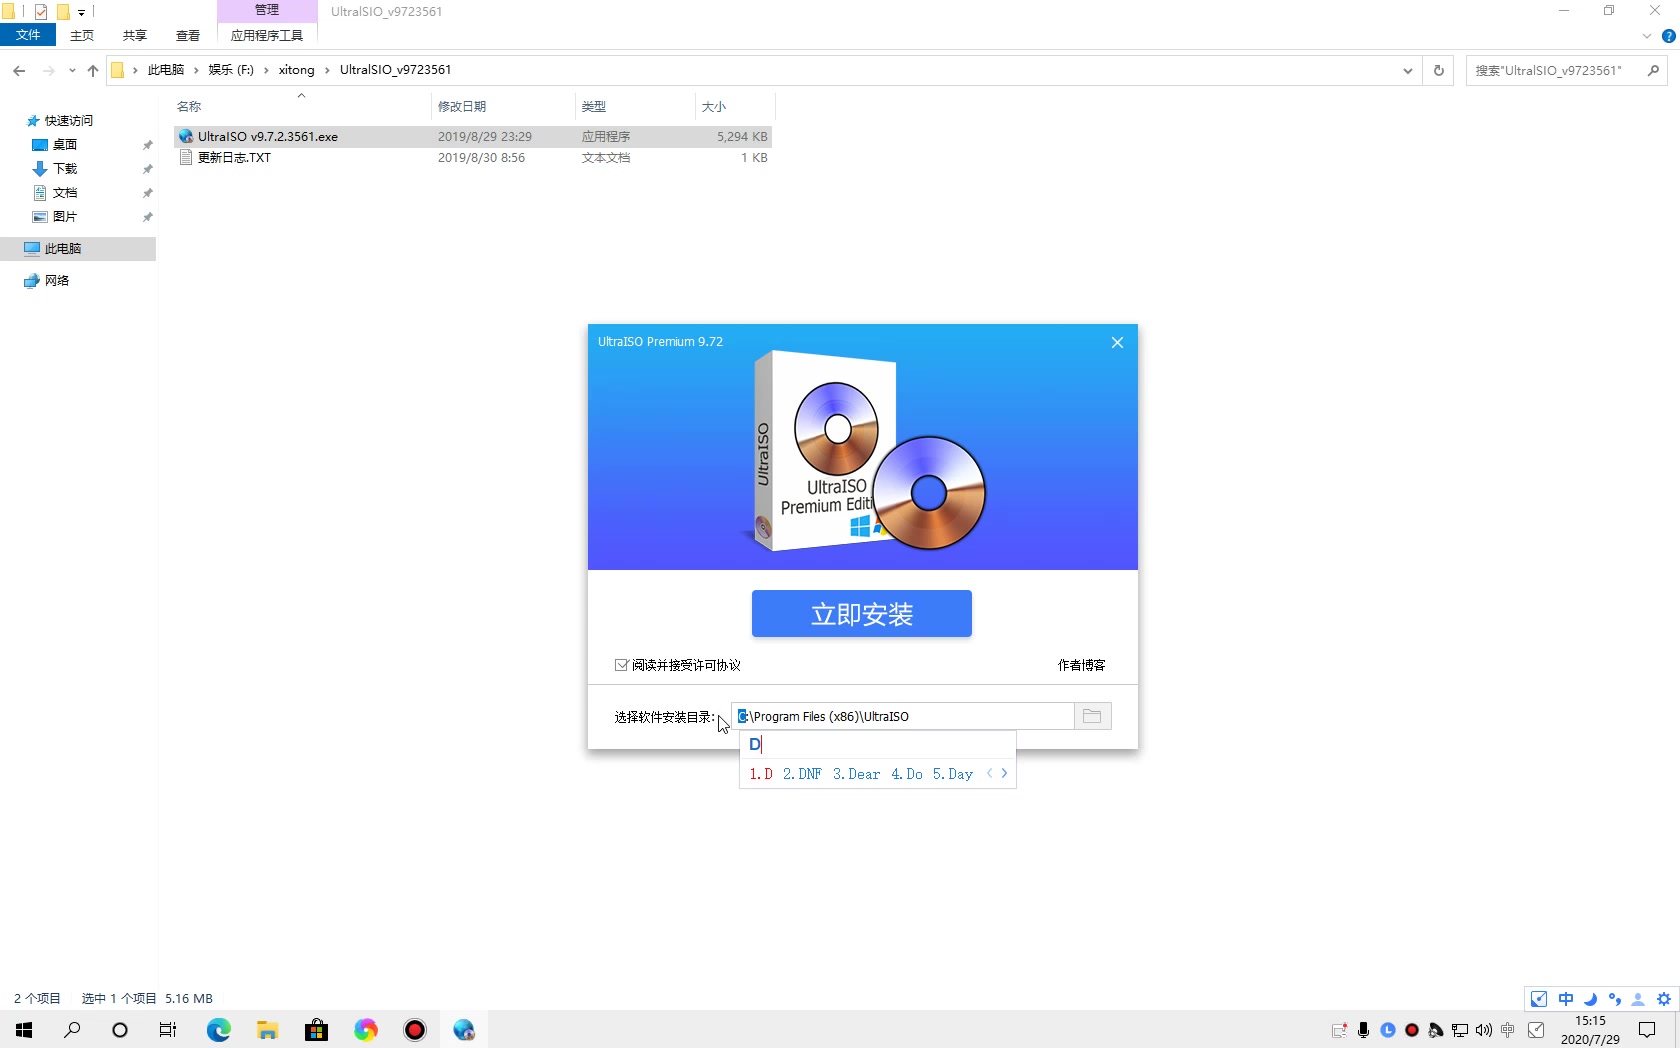Go to next IME candidate page
This screenshot has height=1048, width=1680.
pyautogui.click(x=1004, y=773)
